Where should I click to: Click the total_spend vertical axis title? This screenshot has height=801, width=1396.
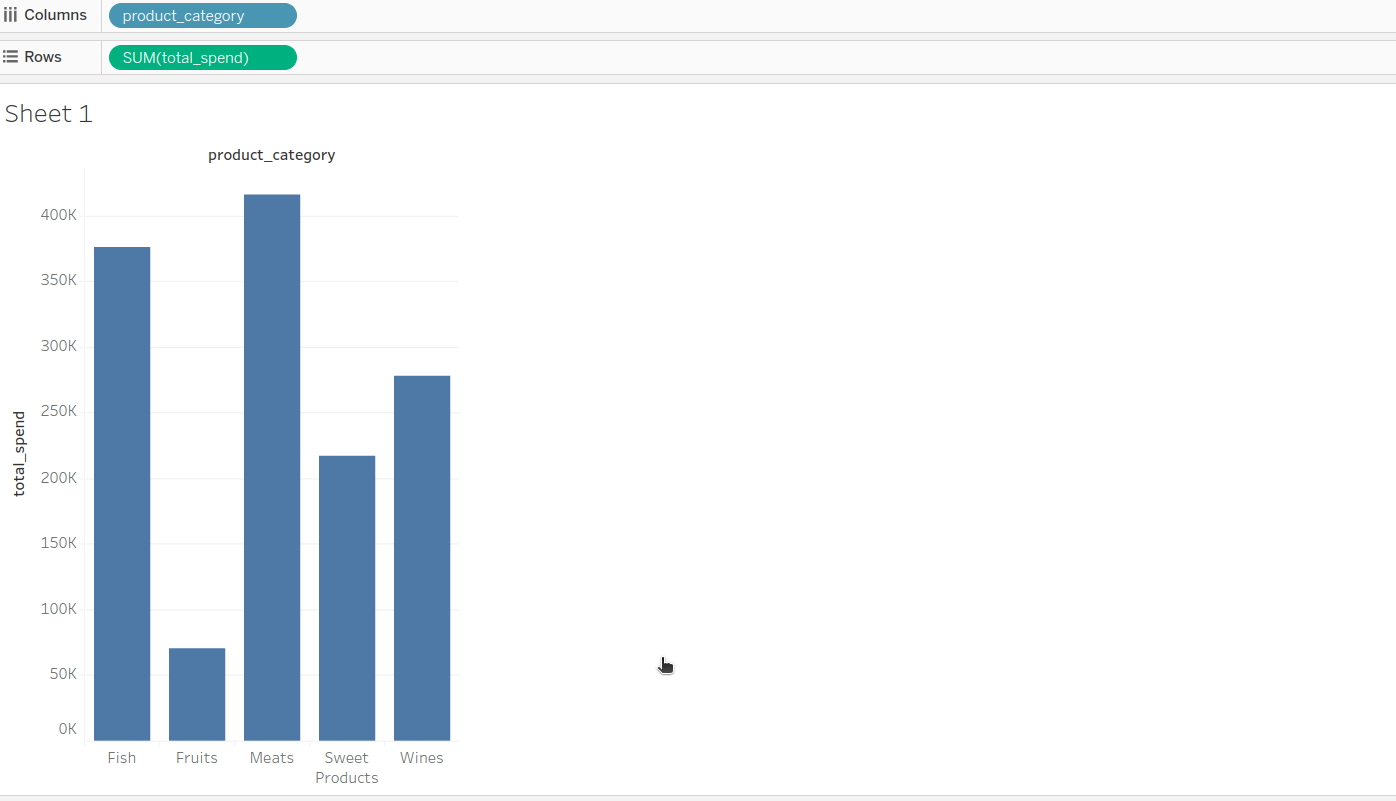[x=19, y=454]
